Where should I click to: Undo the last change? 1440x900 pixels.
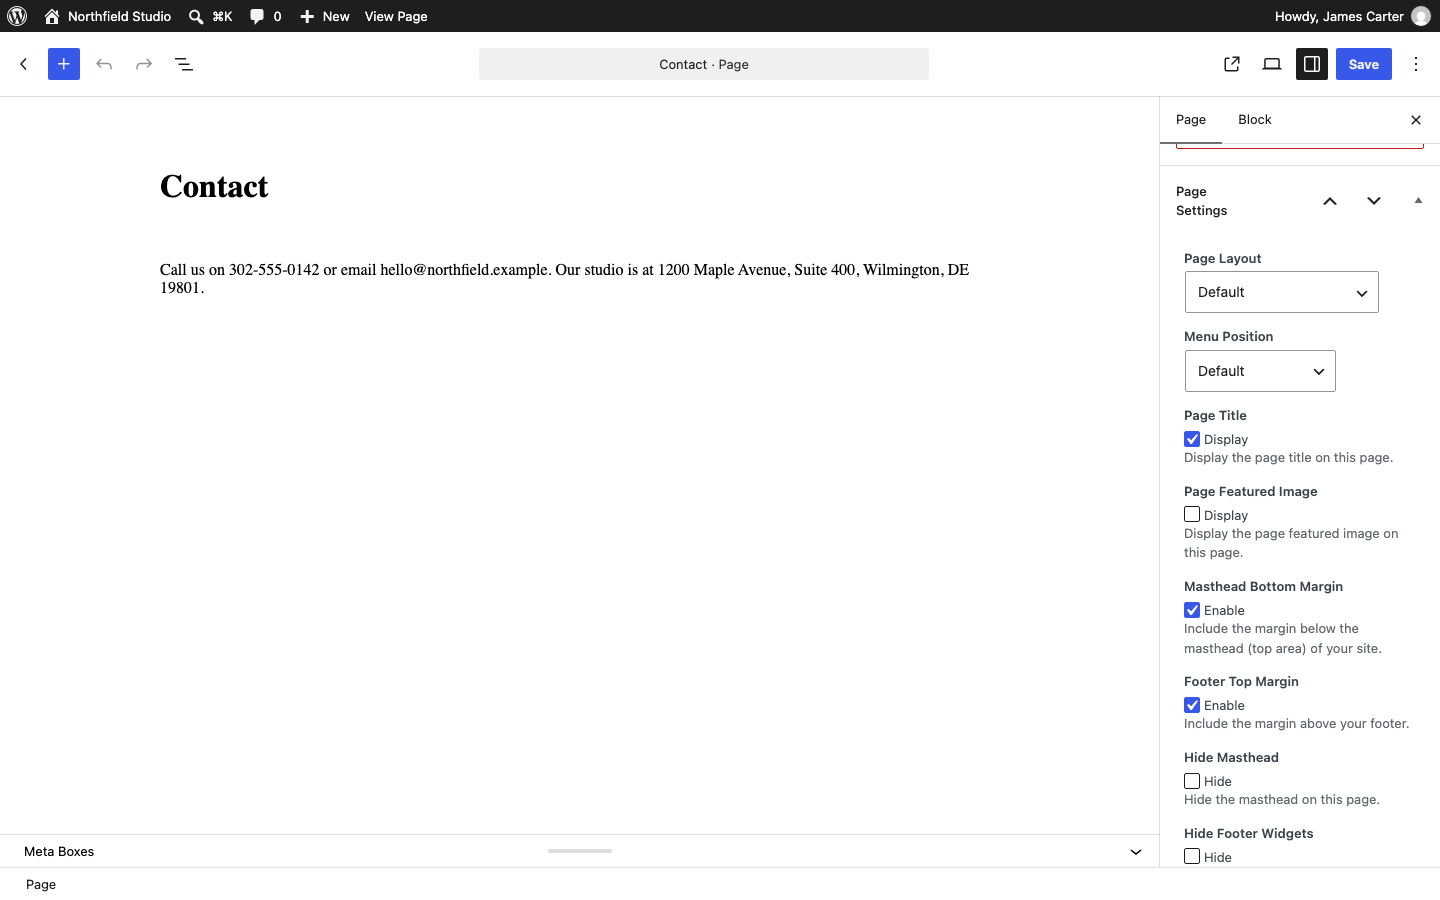pyautogui.click(x=104, y=64)
